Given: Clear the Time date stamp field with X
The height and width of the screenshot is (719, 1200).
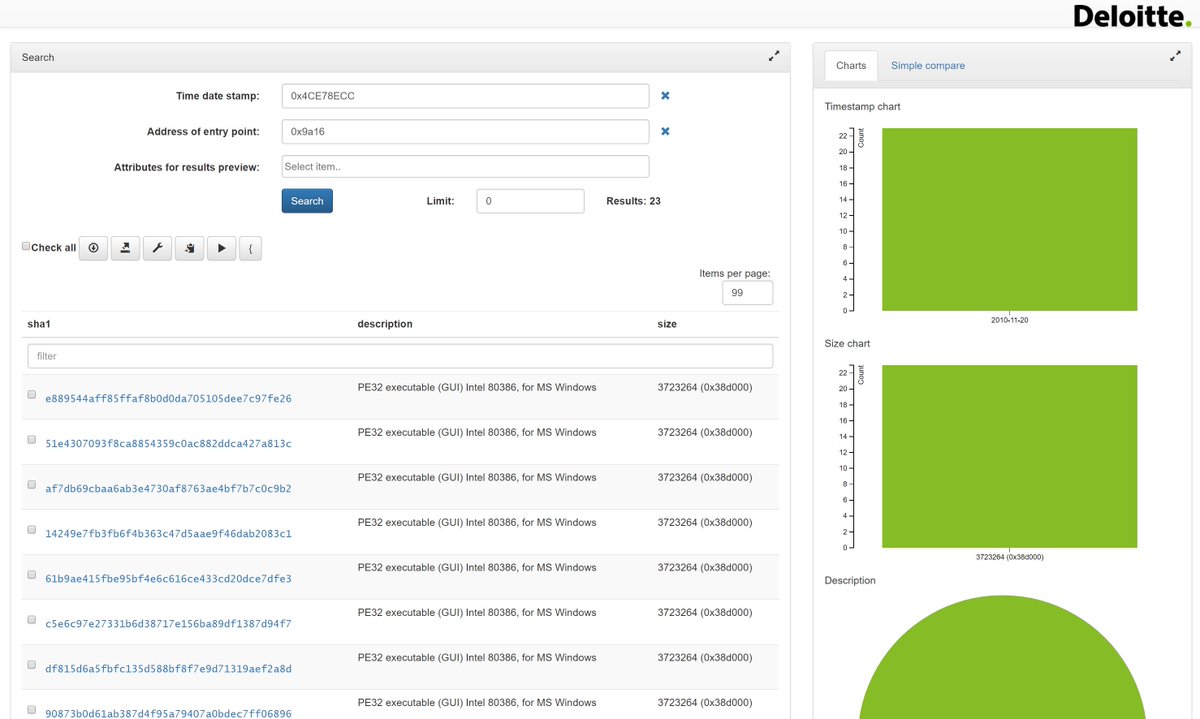Looking at the screenshot, I should click(x=665, y=96).
